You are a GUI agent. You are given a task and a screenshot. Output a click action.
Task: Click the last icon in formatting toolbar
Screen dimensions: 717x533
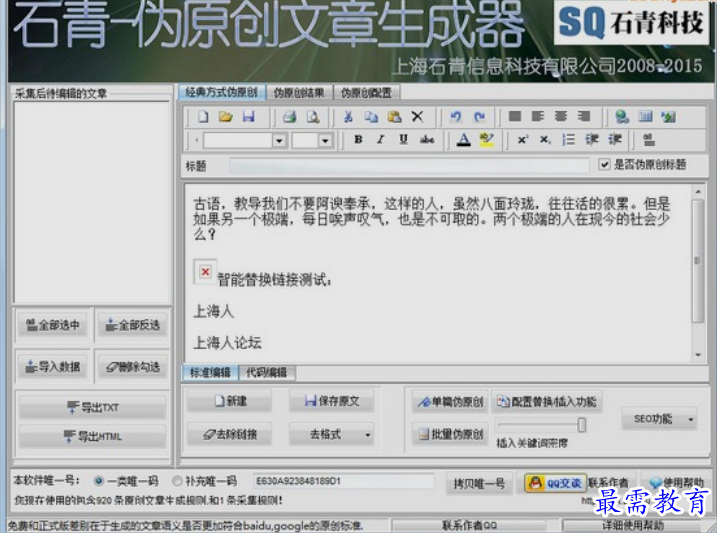[x=649, y=140]
